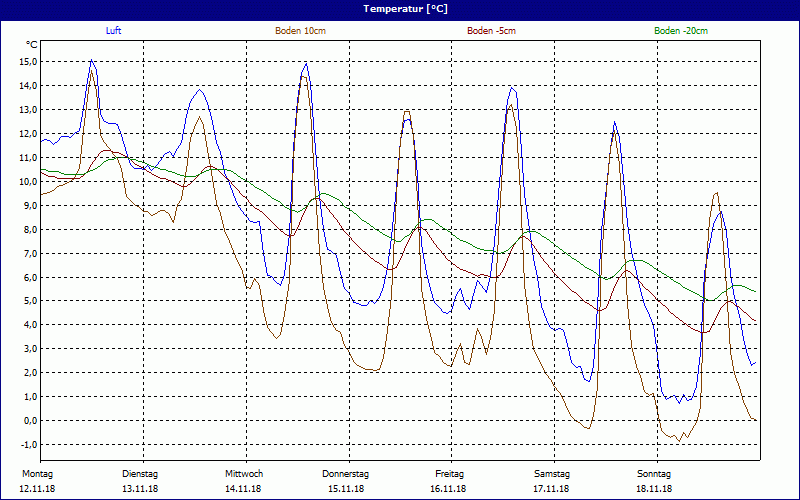The width and height of the screenshot is (800, 500).
Task: Click the 12.11.18 date label
Action: [x=37, y=489]
